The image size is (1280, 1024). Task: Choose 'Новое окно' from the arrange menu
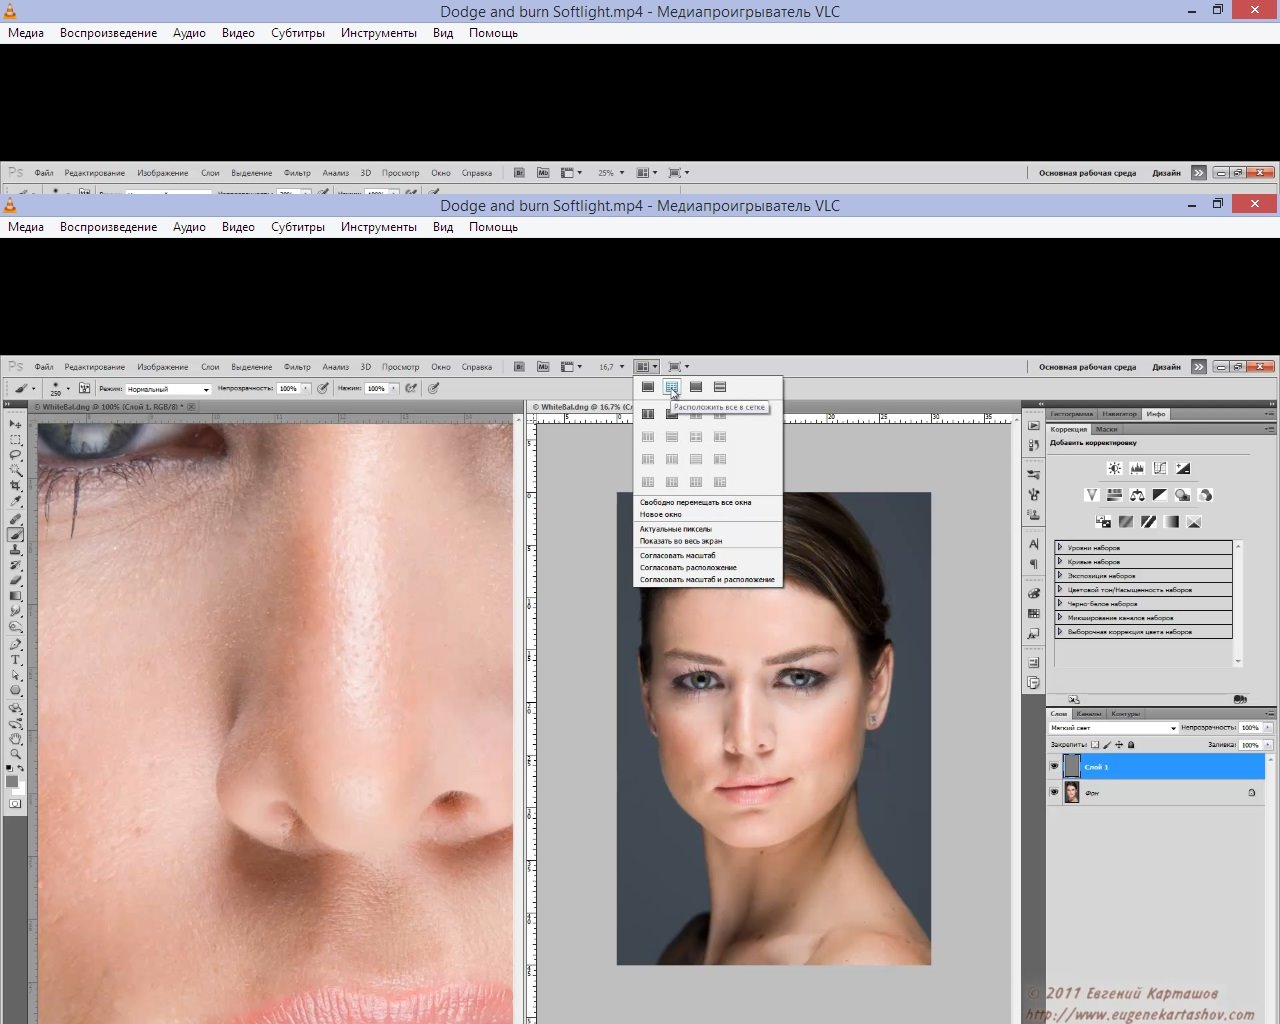661,515
